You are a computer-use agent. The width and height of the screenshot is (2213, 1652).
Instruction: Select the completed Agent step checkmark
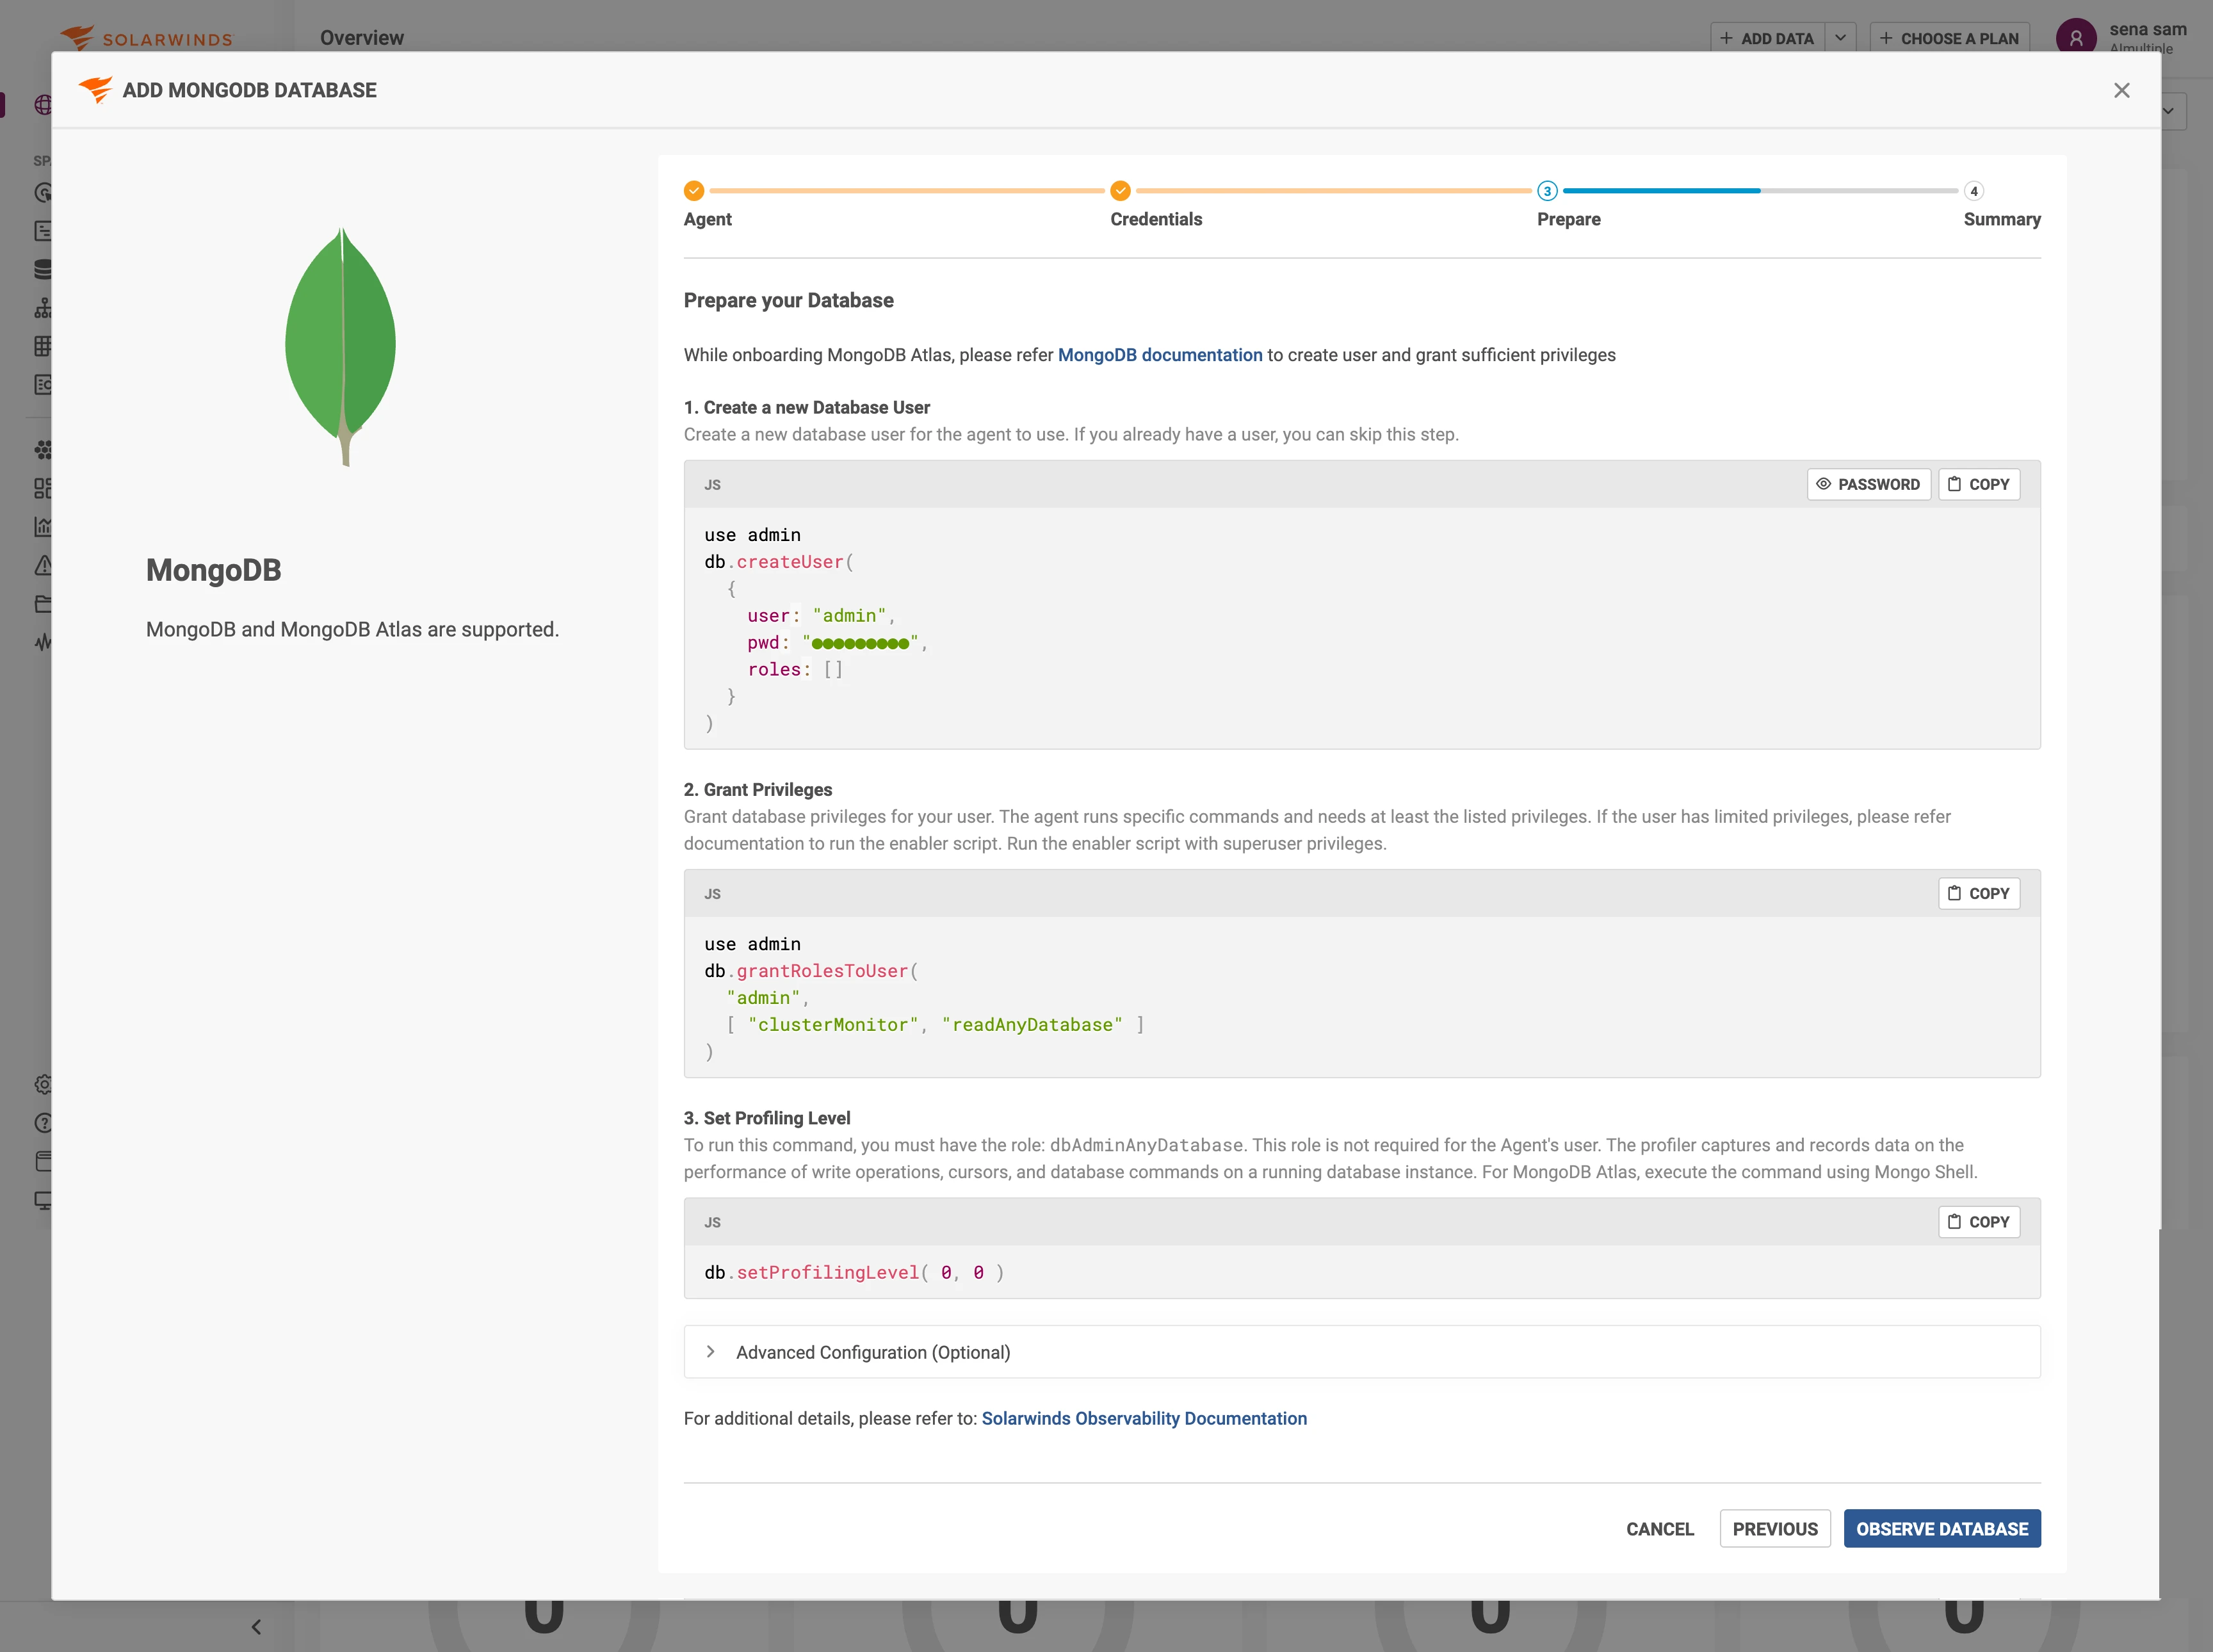[694, 191]
